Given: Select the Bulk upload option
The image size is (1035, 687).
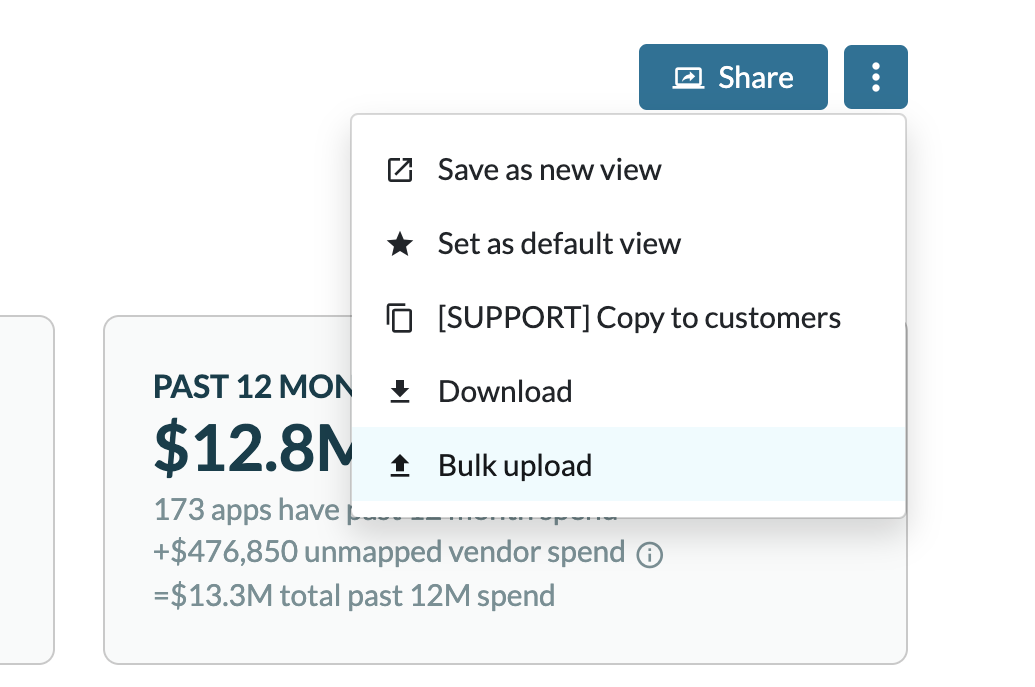Looking at the screenshot, I should tap(514, 465).
